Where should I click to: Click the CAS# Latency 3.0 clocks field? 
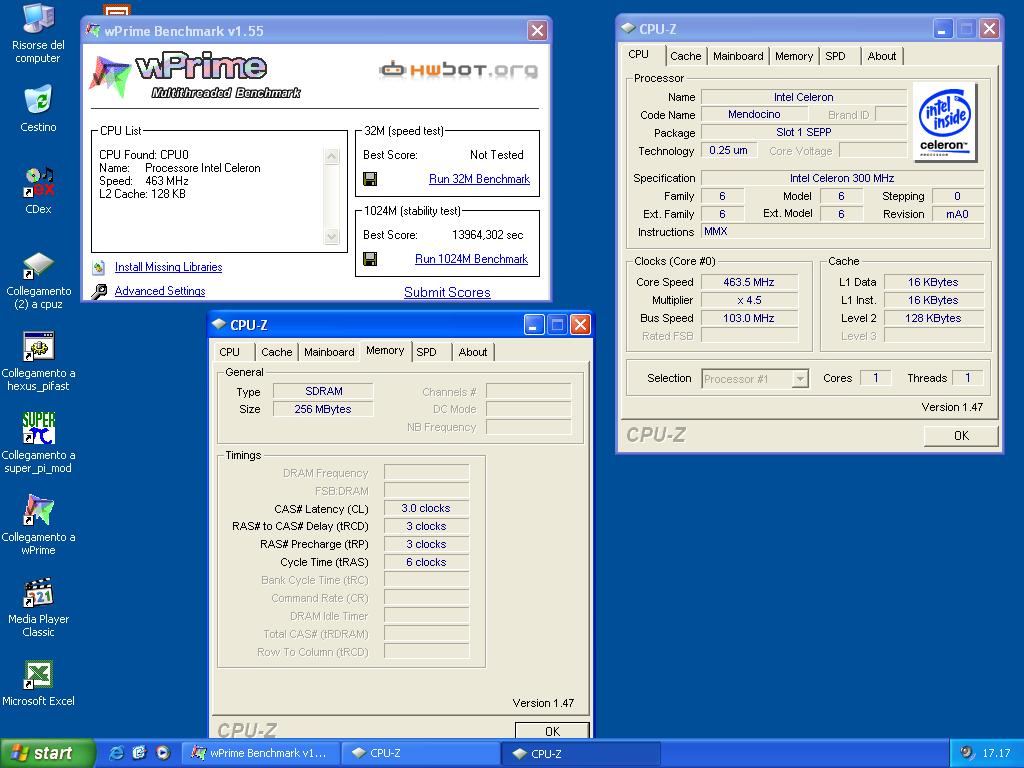[426, 508]
